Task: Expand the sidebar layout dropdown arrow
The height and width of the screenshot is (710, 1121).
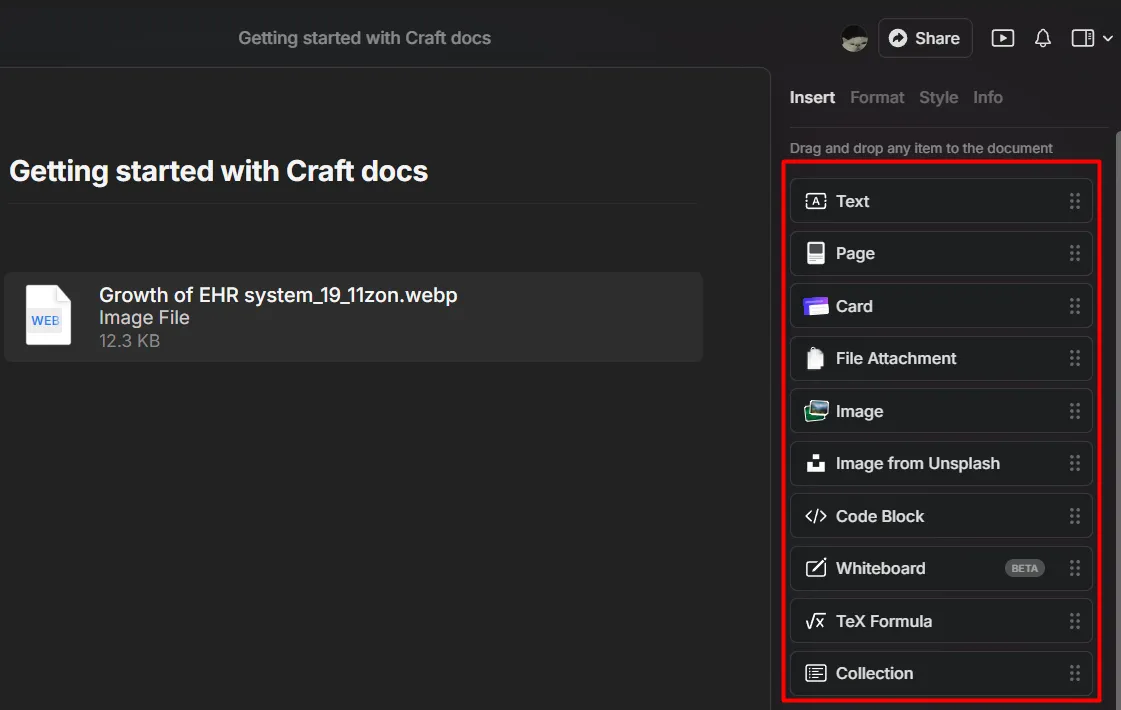Action: pos(1107,39)
